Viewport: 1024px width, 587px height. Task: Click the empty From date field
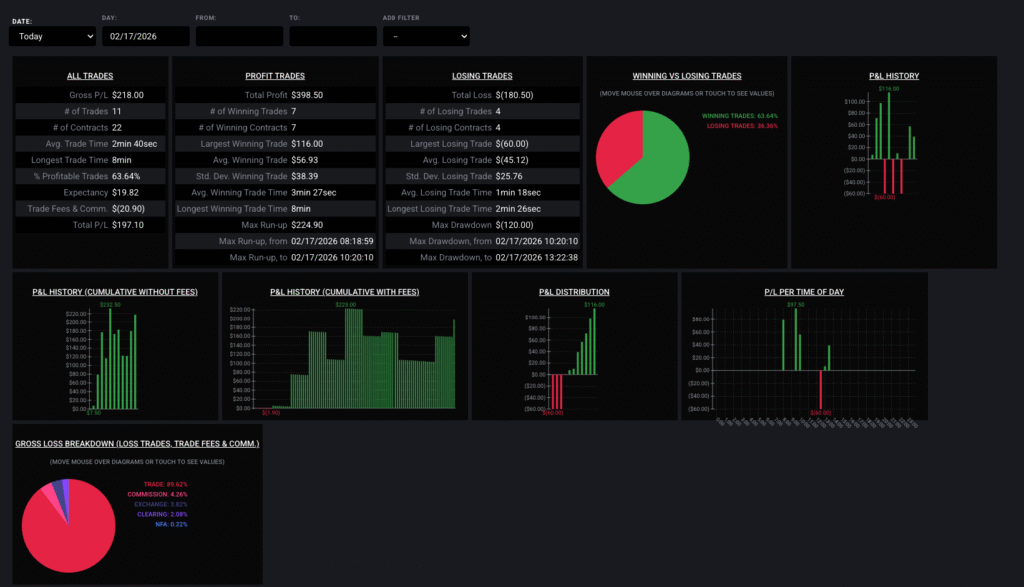239,37
